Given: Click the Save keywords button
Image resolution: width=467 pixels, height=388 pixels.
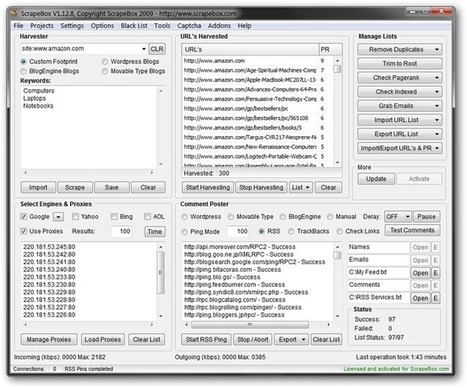Looking at the screenshot, I should pos(111,187).
